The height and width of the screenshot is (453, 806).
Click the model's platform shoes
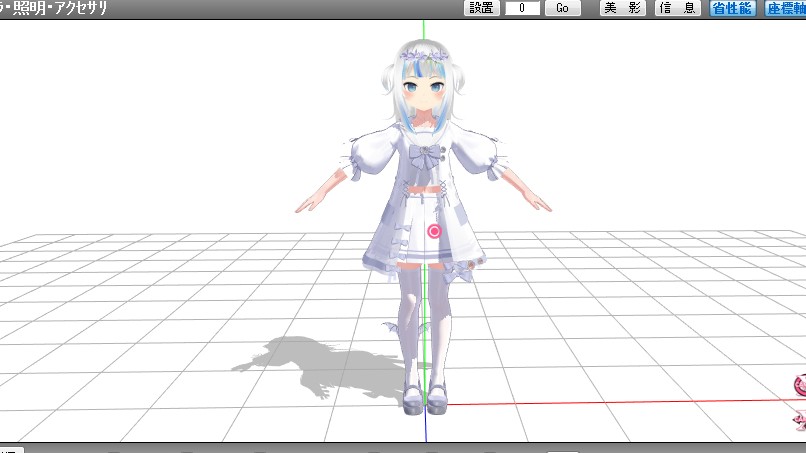click(426, 400)
